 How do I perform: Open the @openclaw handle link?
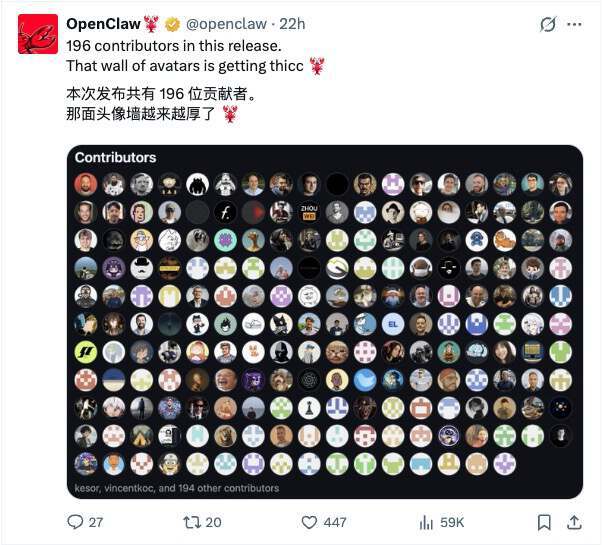226,24
